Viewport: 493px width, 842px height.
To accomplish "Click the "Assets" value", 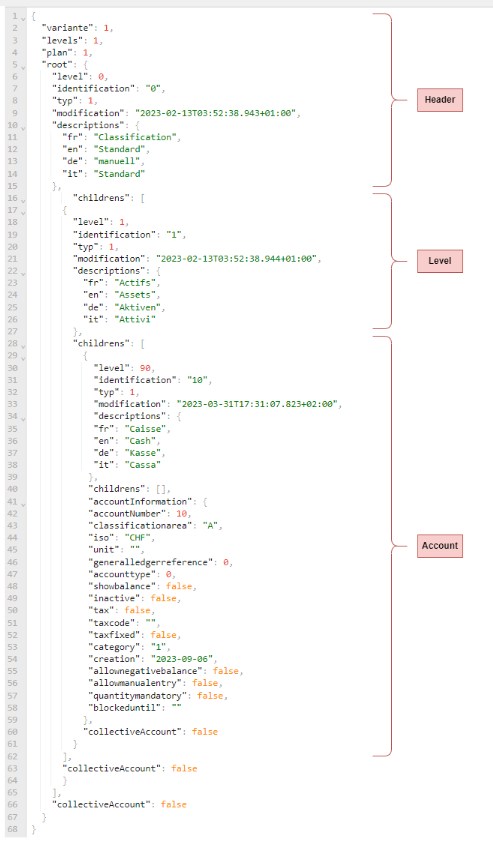I will pyautogui.click(x=135, y=294).
